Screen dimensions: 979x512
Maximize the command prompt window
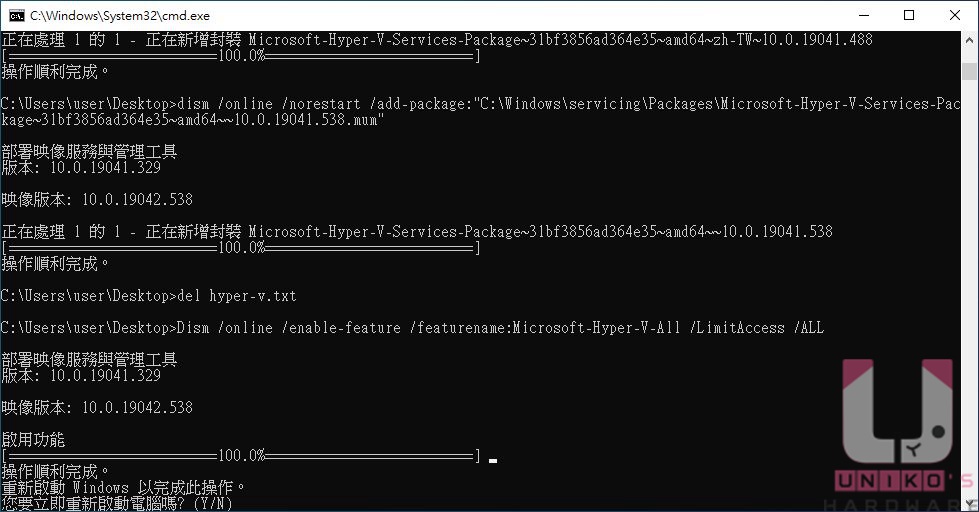[909, 16]
